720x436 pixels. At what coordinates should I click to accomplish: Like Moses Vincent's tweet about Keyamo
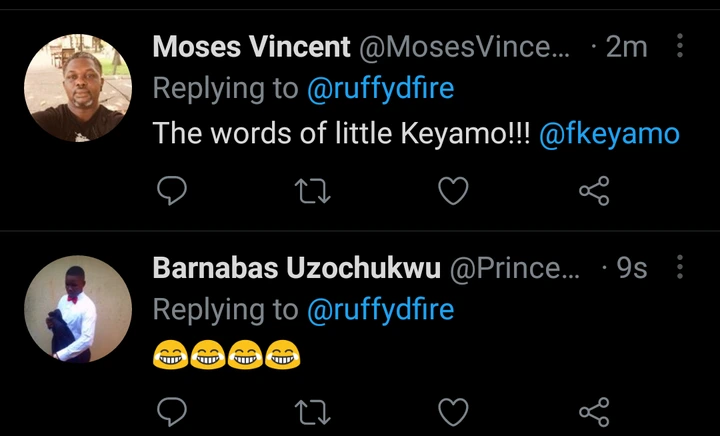tap(453, 190)
